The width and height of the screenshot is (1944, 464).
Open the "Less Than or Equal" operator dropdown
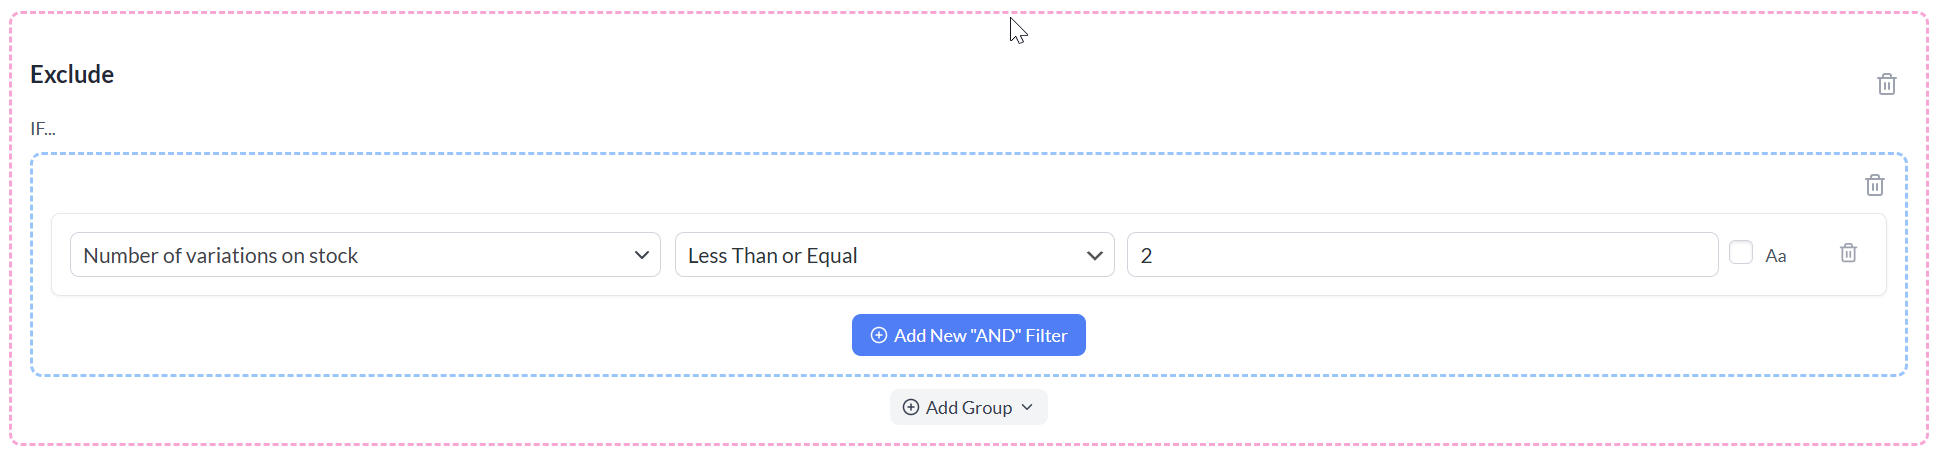(894, 255)
